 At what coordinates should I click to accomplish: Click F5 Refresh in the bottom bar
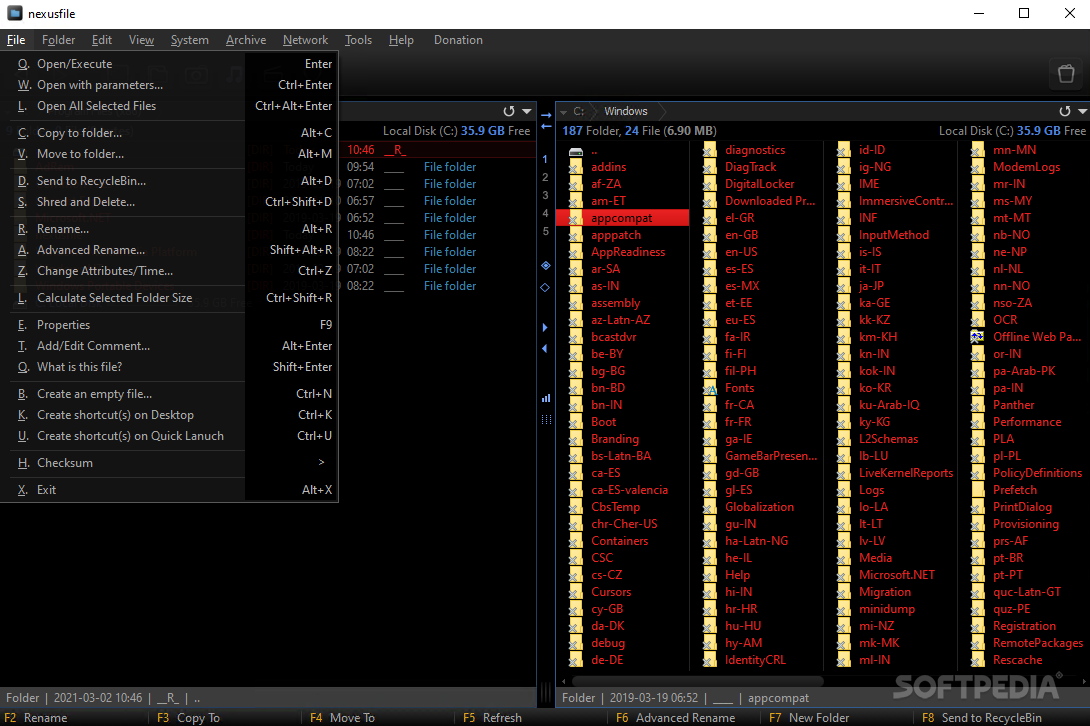[x=492, y=718]
